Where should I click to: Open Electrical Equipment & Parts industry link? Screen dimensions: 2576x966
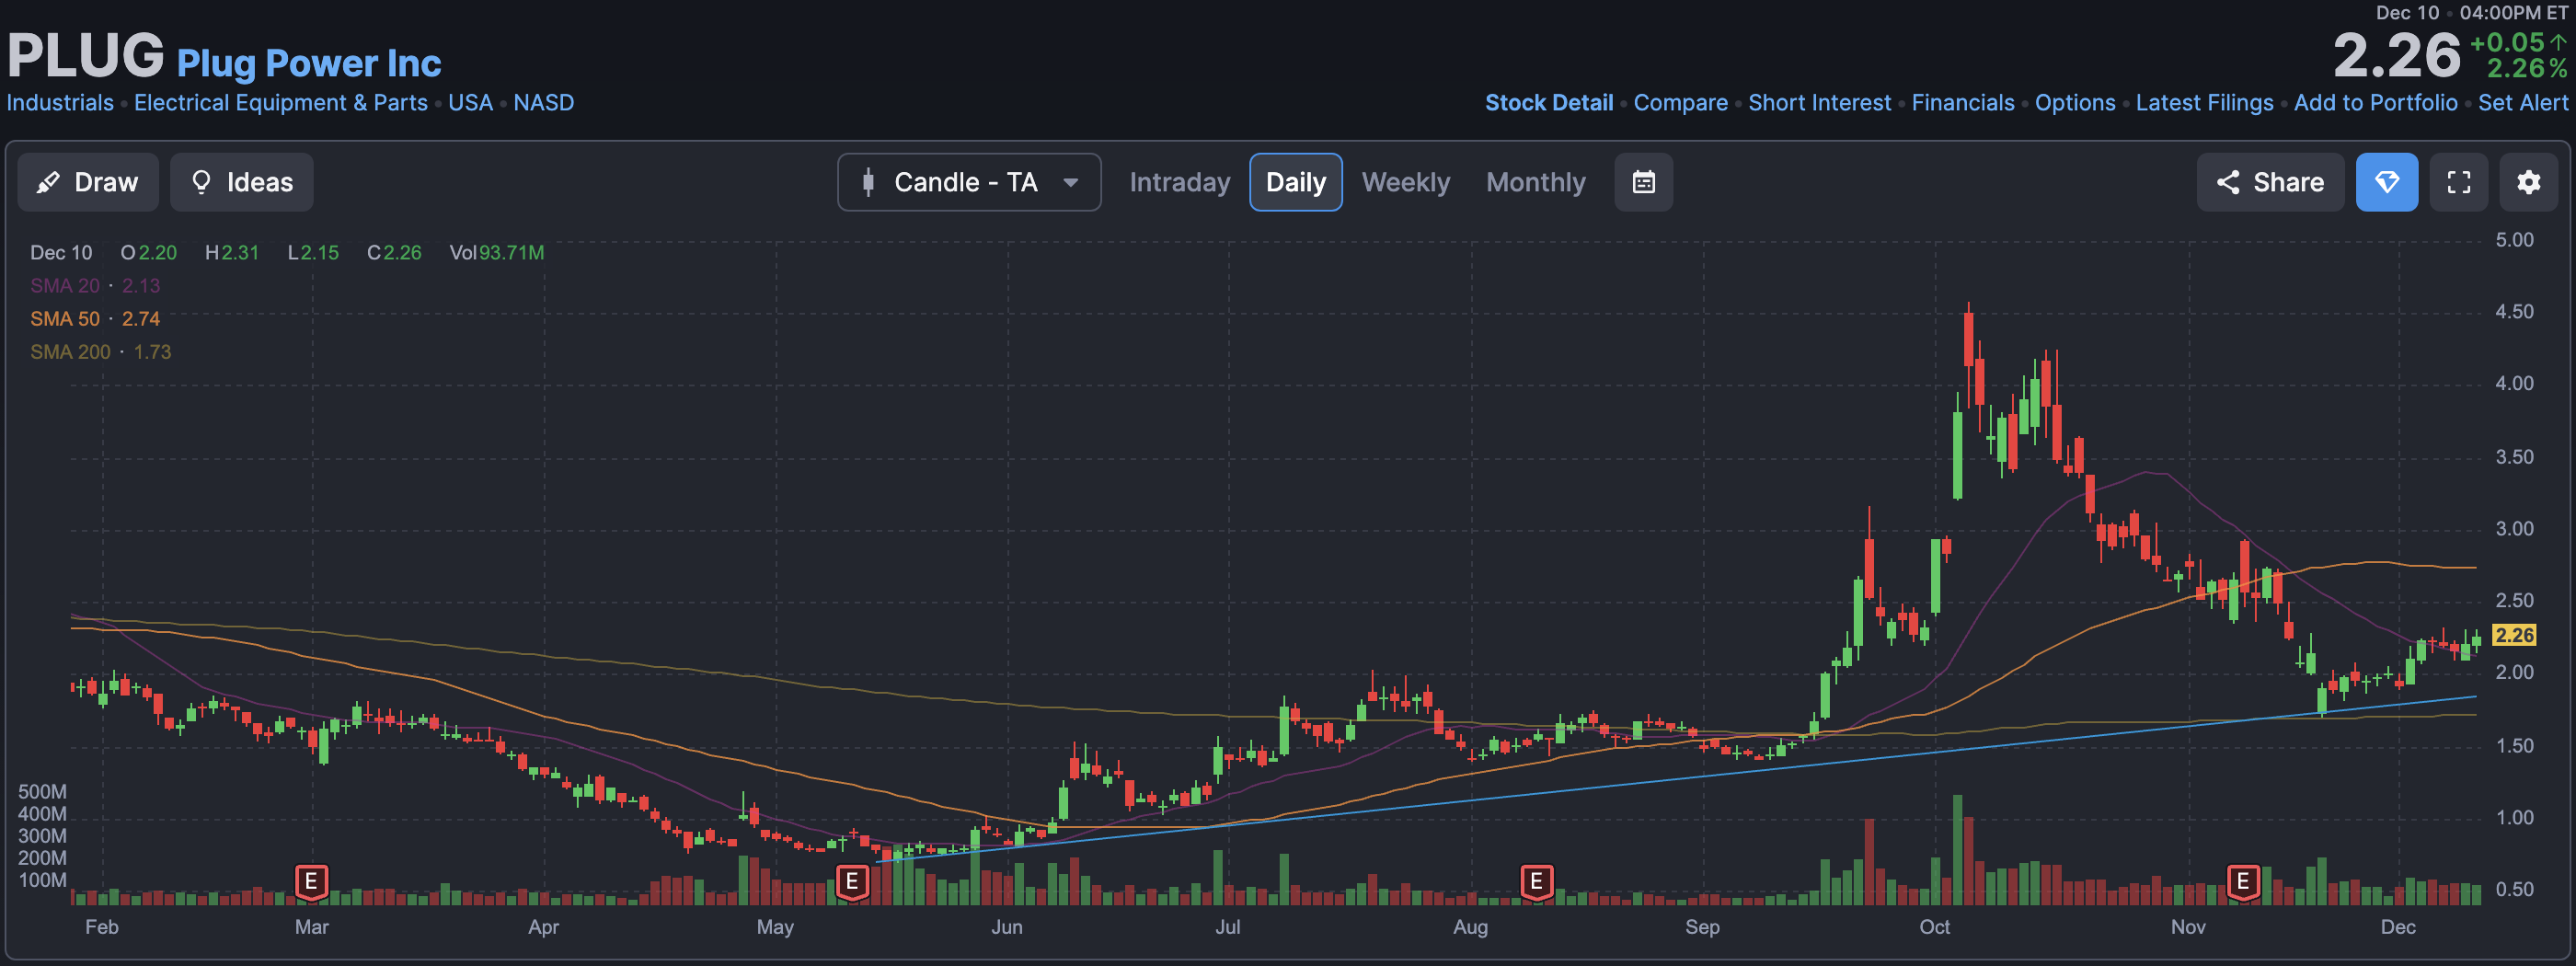[x=280, y=103]
